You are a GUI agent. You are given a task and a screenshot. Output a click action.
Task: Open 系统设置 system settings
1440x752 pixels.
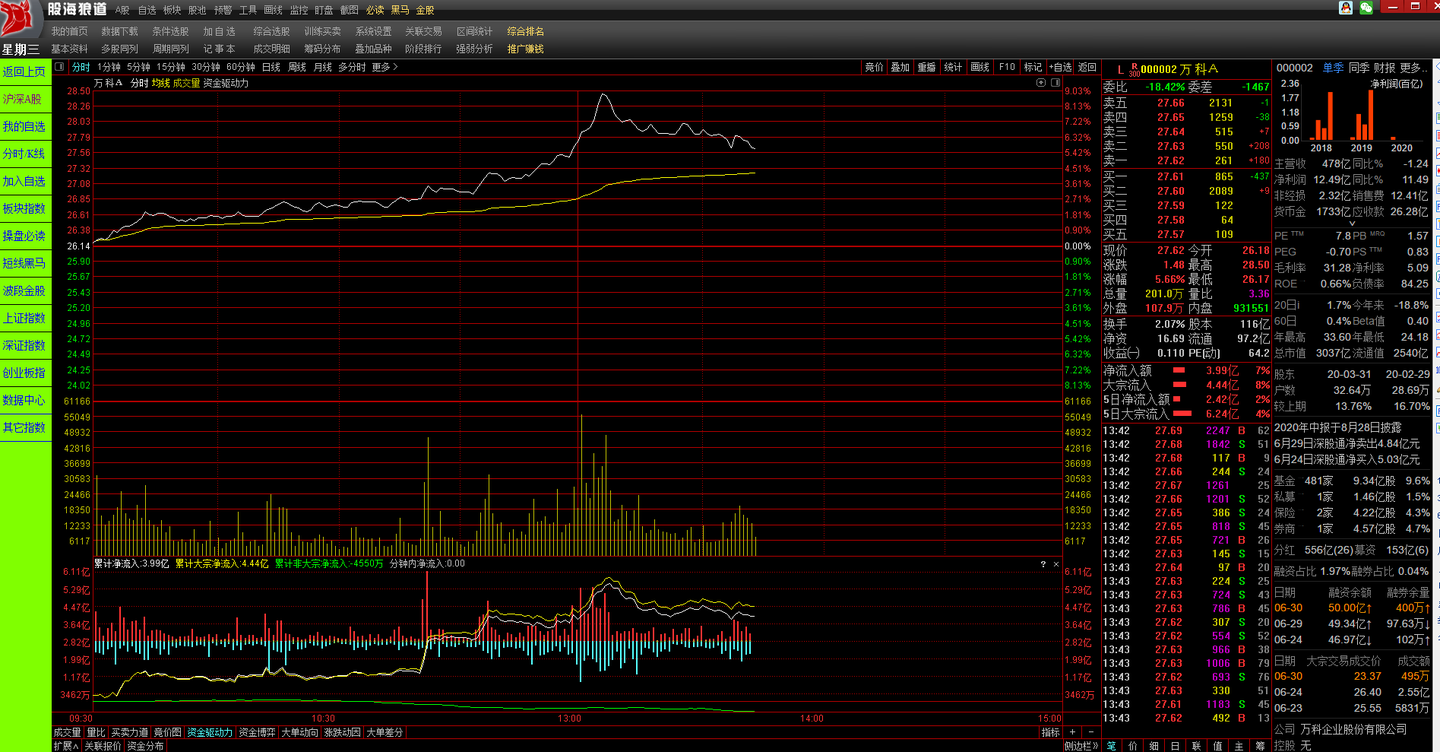coord(373,31)
